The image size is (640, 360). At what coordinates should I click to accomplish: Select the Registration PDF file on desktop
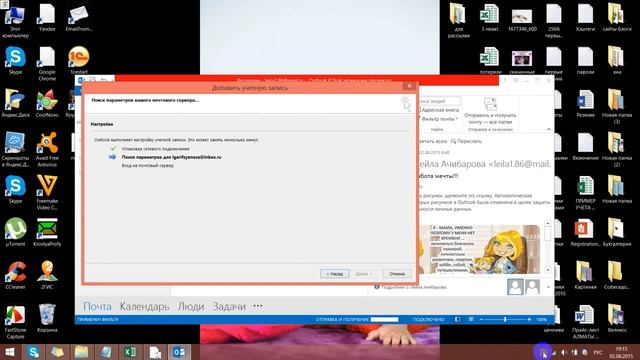(585, 233)
